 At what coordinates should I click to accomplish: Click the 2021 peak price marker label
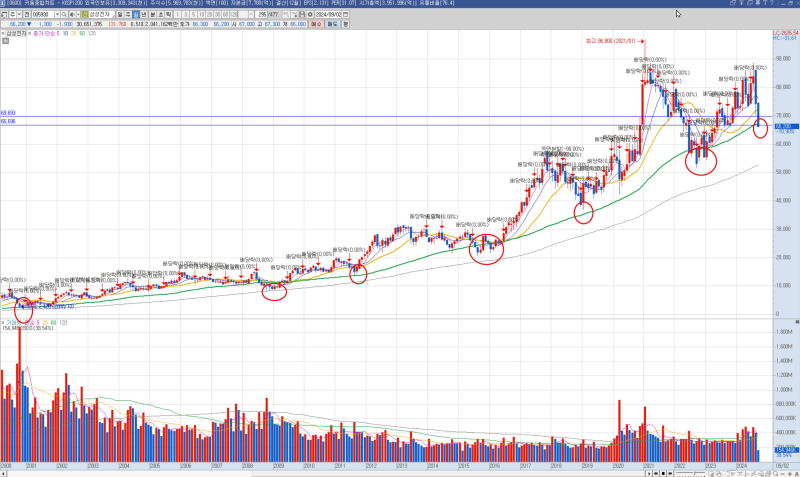point(609,41)
